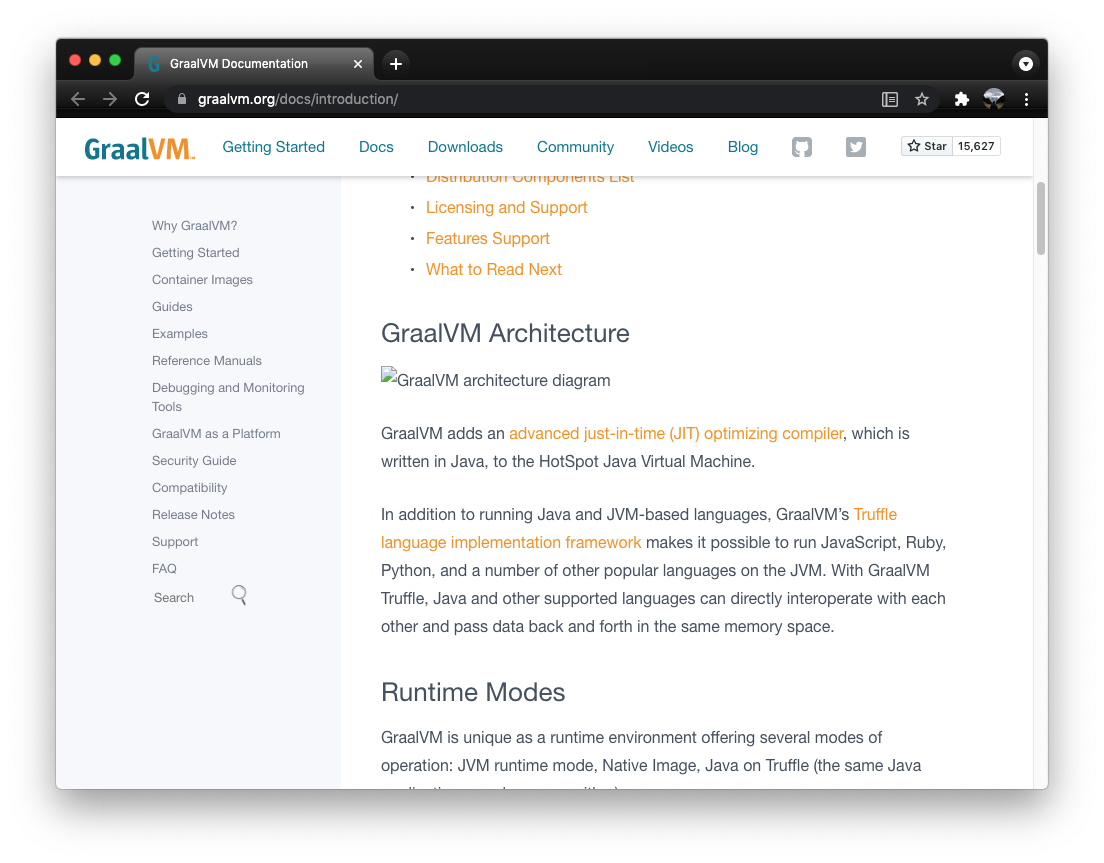Open advanced just-in-time (JIT) optimizing compiler link
The width and height of the screenshot is (1104, 863).
tap(676, 434)
